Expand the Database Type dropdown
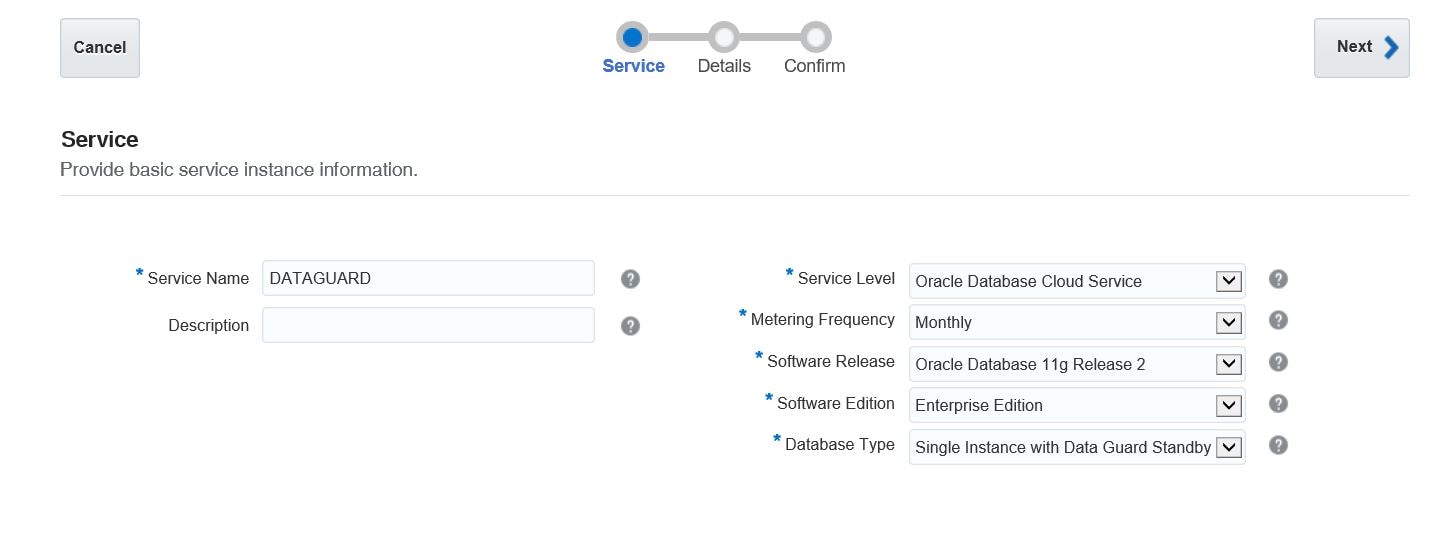Screen dimensions: 1453x560 click(1228, 447)
